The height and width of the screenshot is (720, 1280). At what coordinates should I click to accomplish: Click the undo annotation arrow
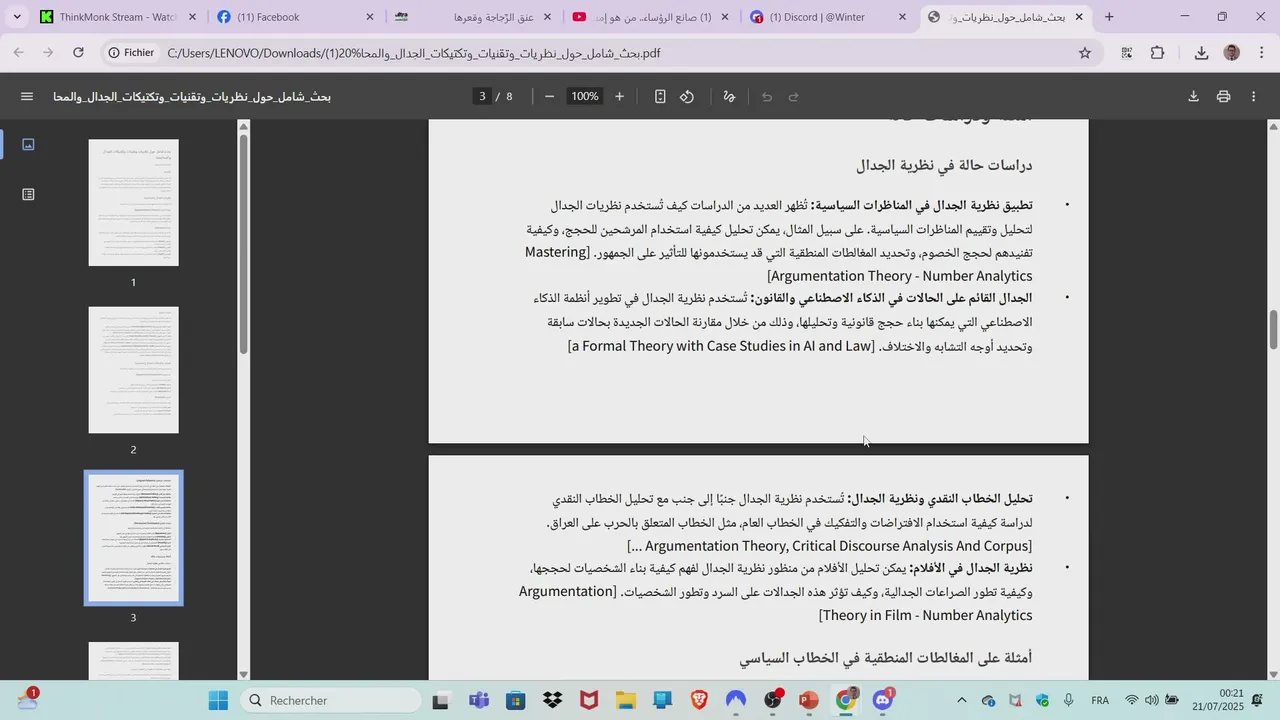[767, 97]
